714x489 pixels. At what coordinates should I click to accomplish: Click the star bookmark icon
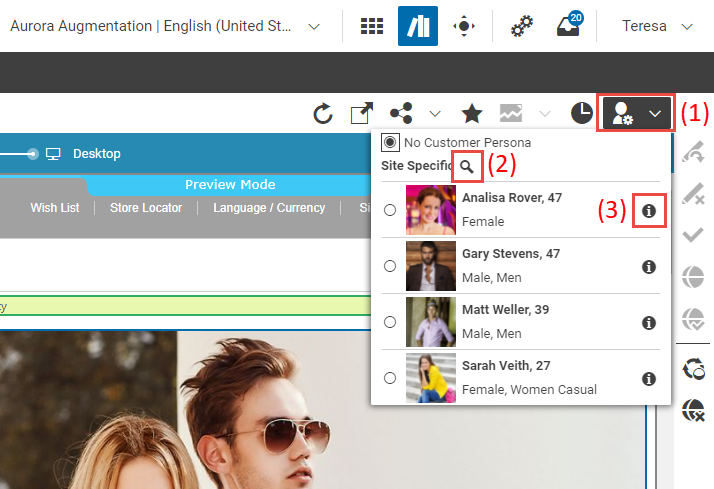point(471,114)
